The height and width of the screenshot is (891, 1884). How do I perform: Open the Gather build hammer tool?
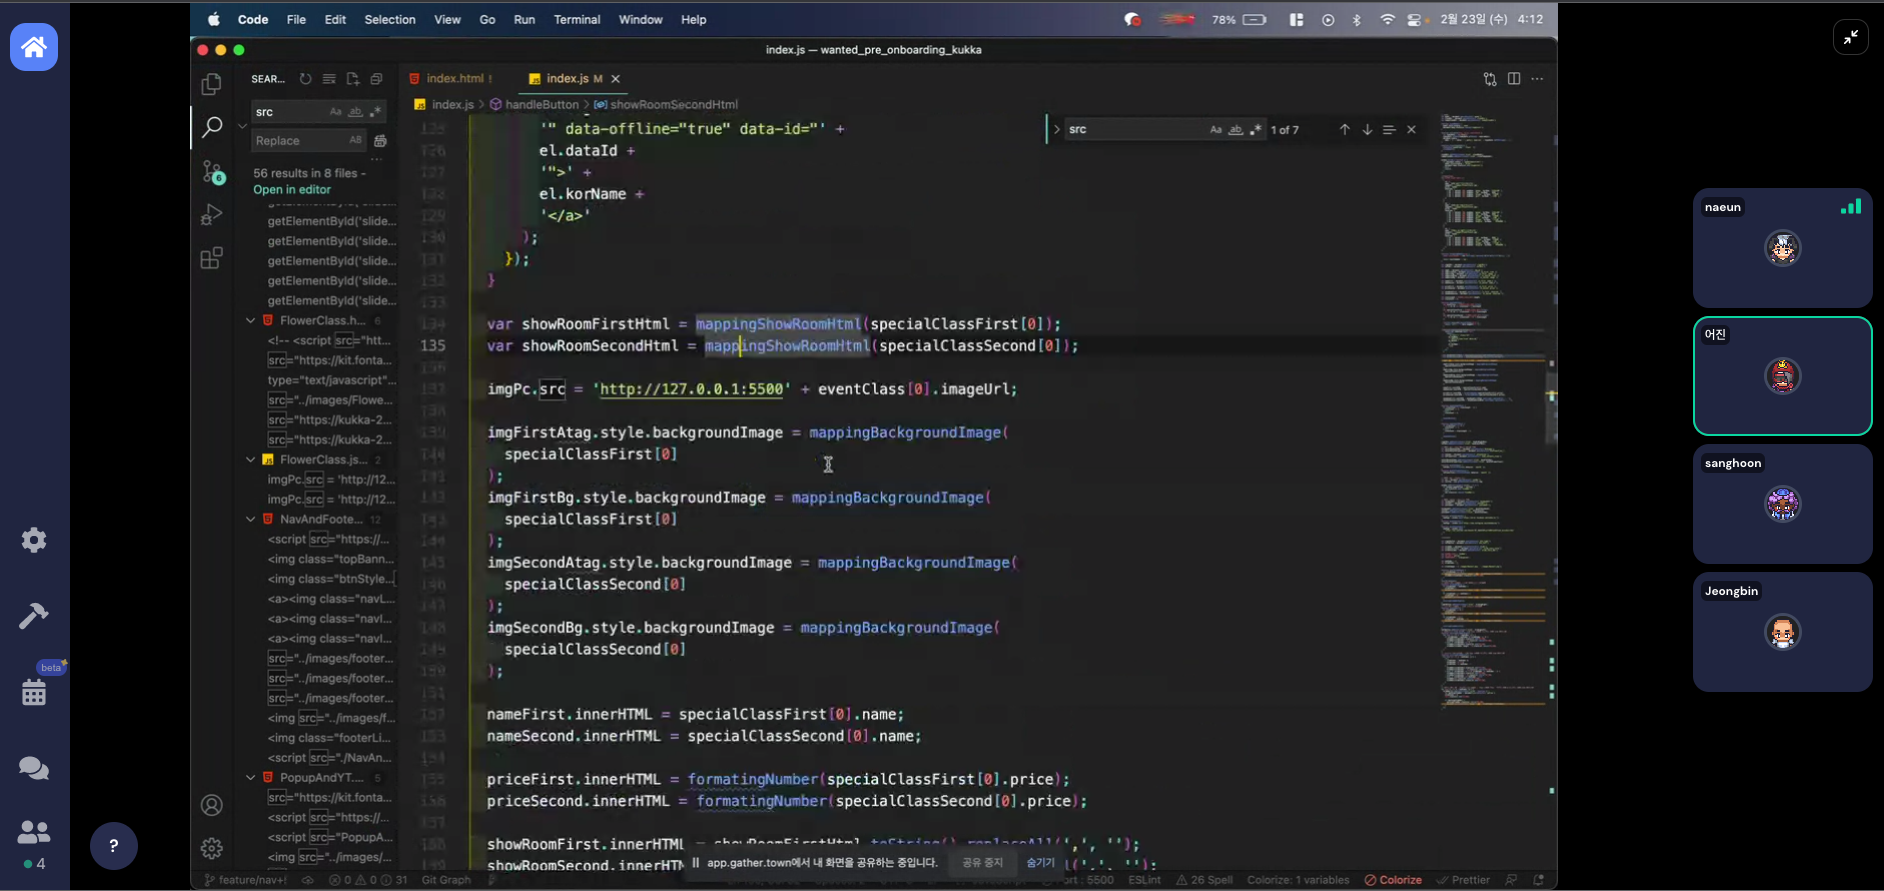point(34,616)
